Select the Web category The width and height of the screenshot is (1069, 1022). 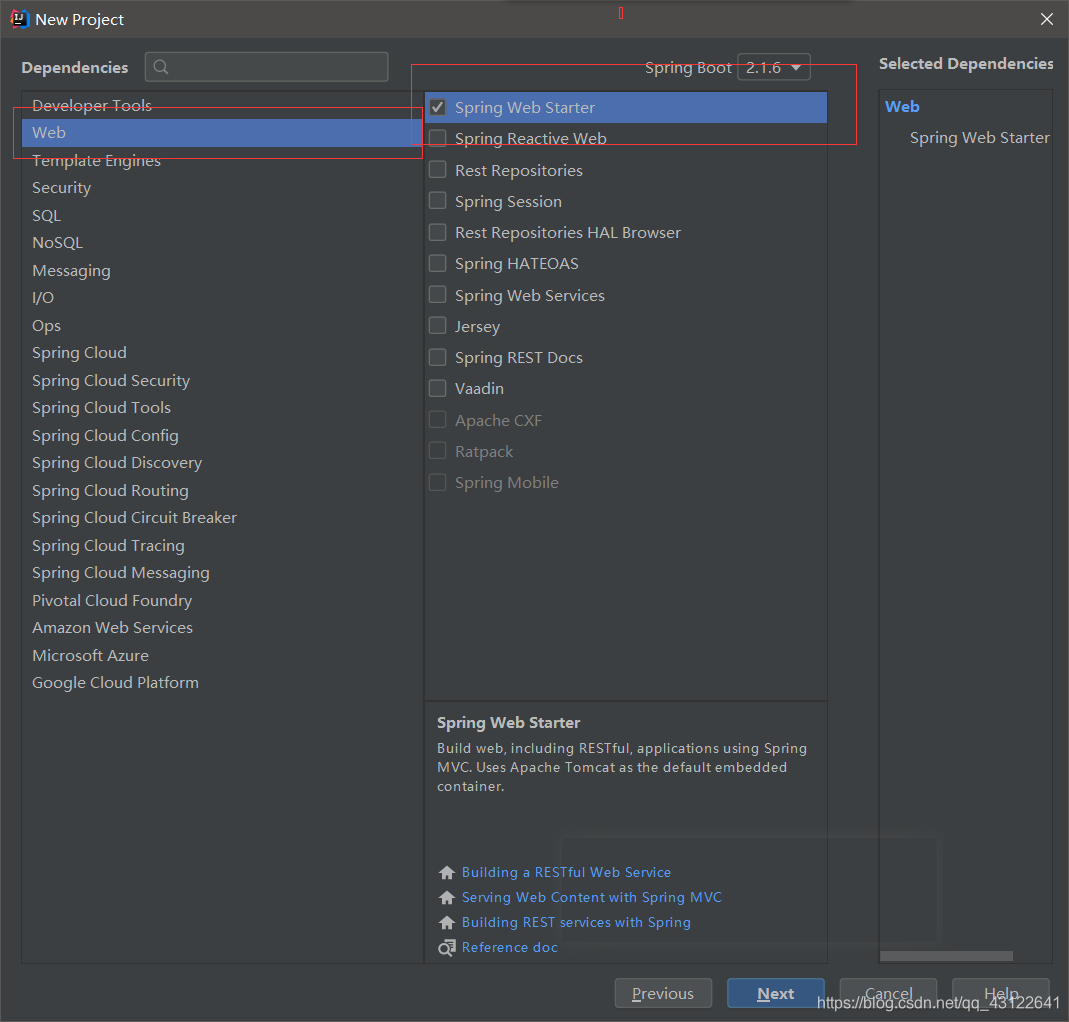[222, 133]
